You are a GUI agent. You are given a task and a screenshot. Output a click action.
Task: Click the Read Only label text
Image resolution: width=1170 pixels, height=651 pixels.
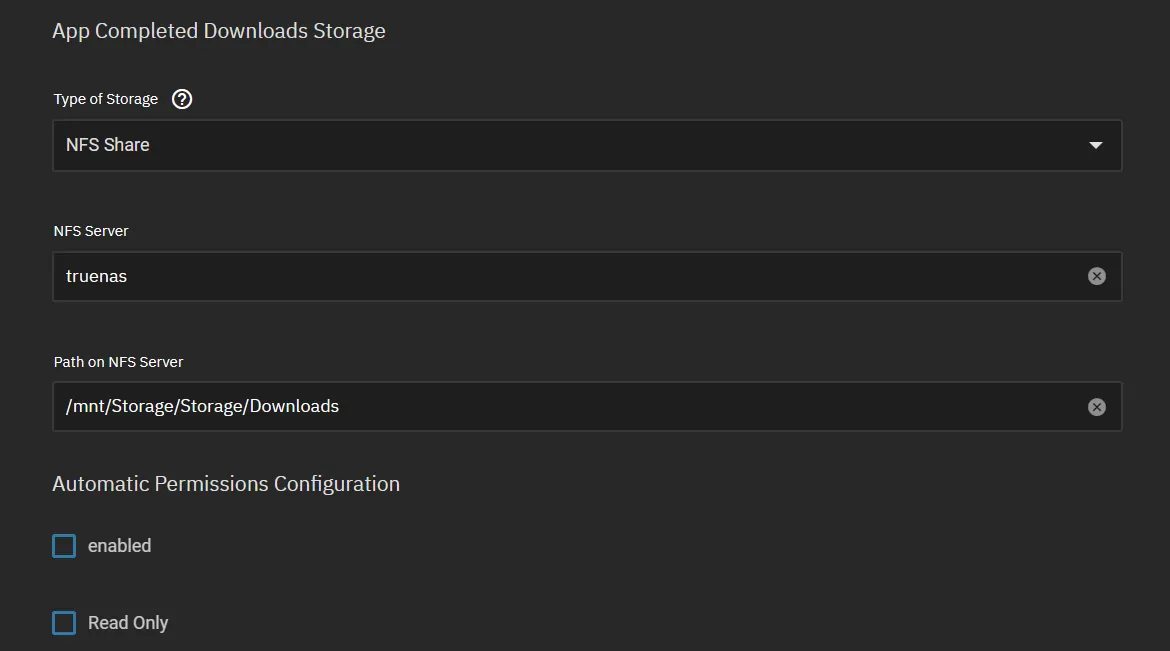click(128, 622)
